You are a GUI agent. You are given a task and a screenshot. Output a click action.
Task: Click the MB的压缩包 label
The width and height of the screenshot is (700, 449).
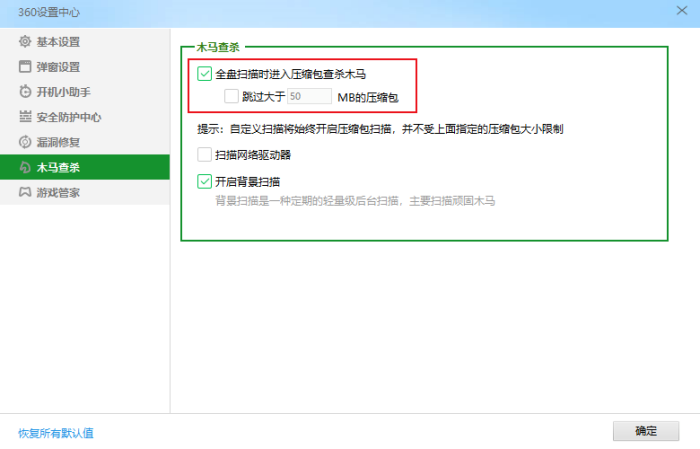pos(368,97)
